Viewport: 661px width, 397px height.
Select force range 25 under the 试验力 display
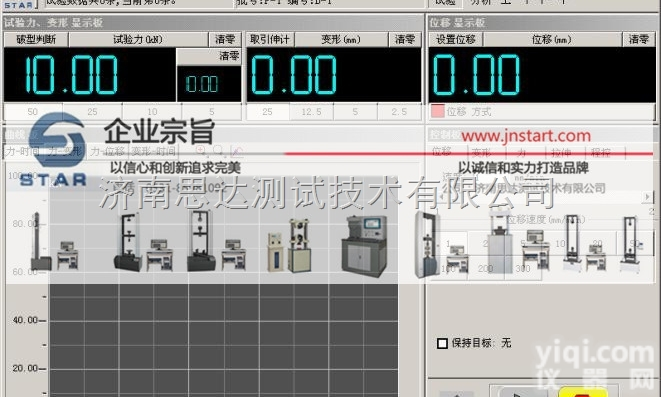click(92, 112)
